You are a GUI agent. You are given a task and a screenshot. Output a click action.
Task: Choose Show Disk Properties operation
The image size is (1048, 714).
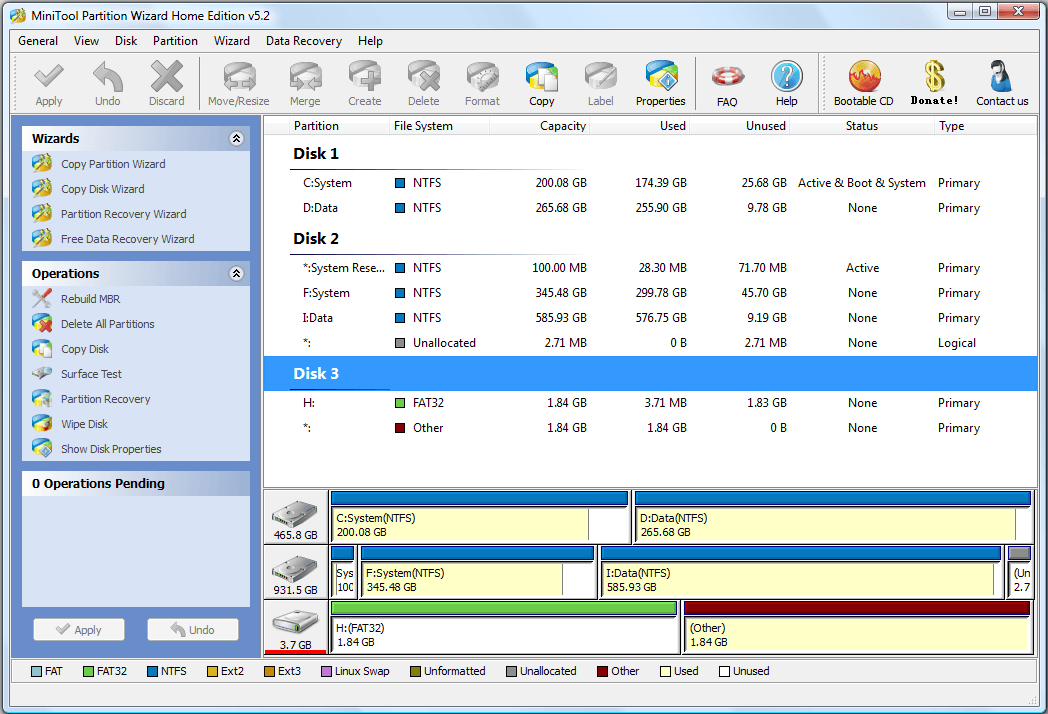tap(111, 449)
